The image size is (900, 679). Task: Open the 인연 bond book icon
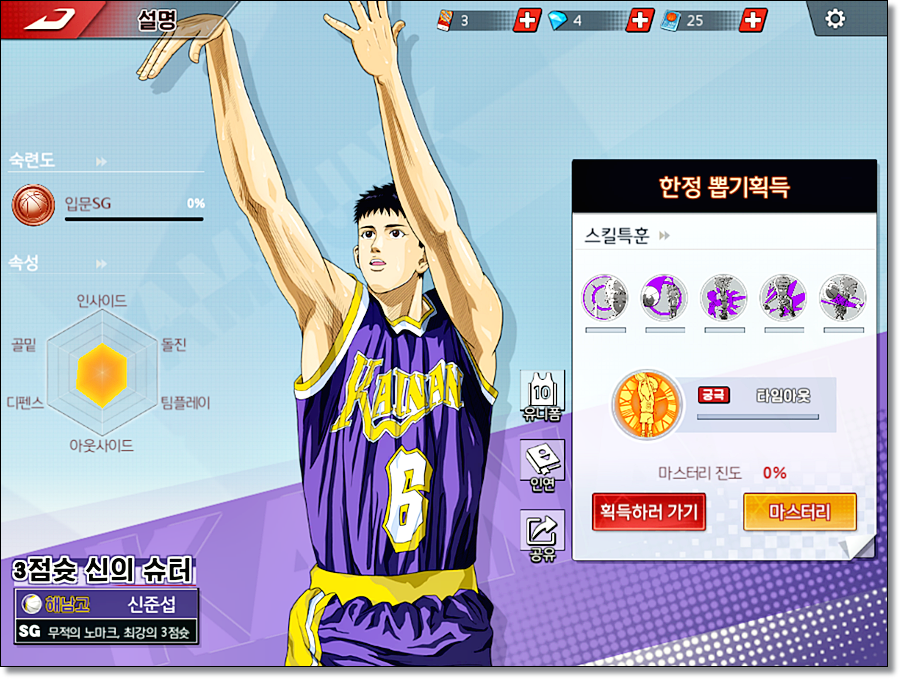pyautogui.click(x=542, y=465)
